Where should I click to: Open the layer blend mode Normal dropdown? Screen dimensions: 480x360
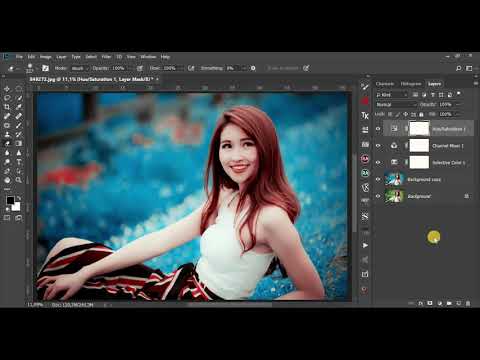click(x=396, y=105)
